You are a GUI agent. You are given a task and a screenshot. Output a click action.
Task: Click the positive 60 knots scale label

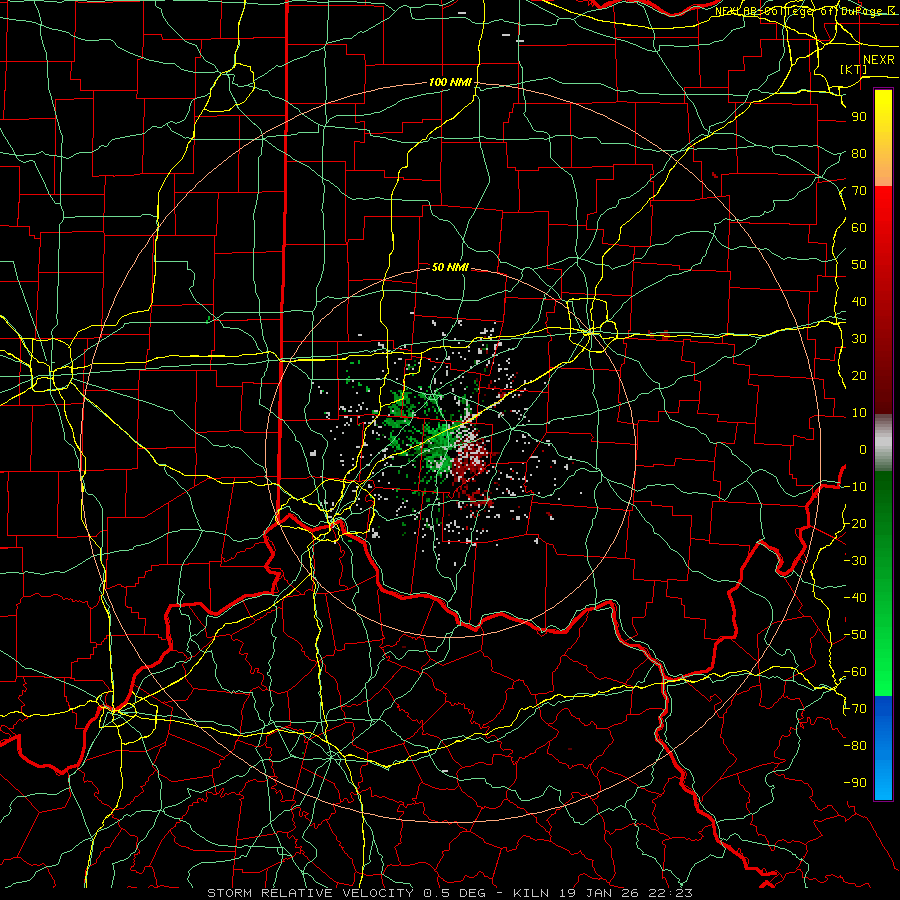pos(859,228)
